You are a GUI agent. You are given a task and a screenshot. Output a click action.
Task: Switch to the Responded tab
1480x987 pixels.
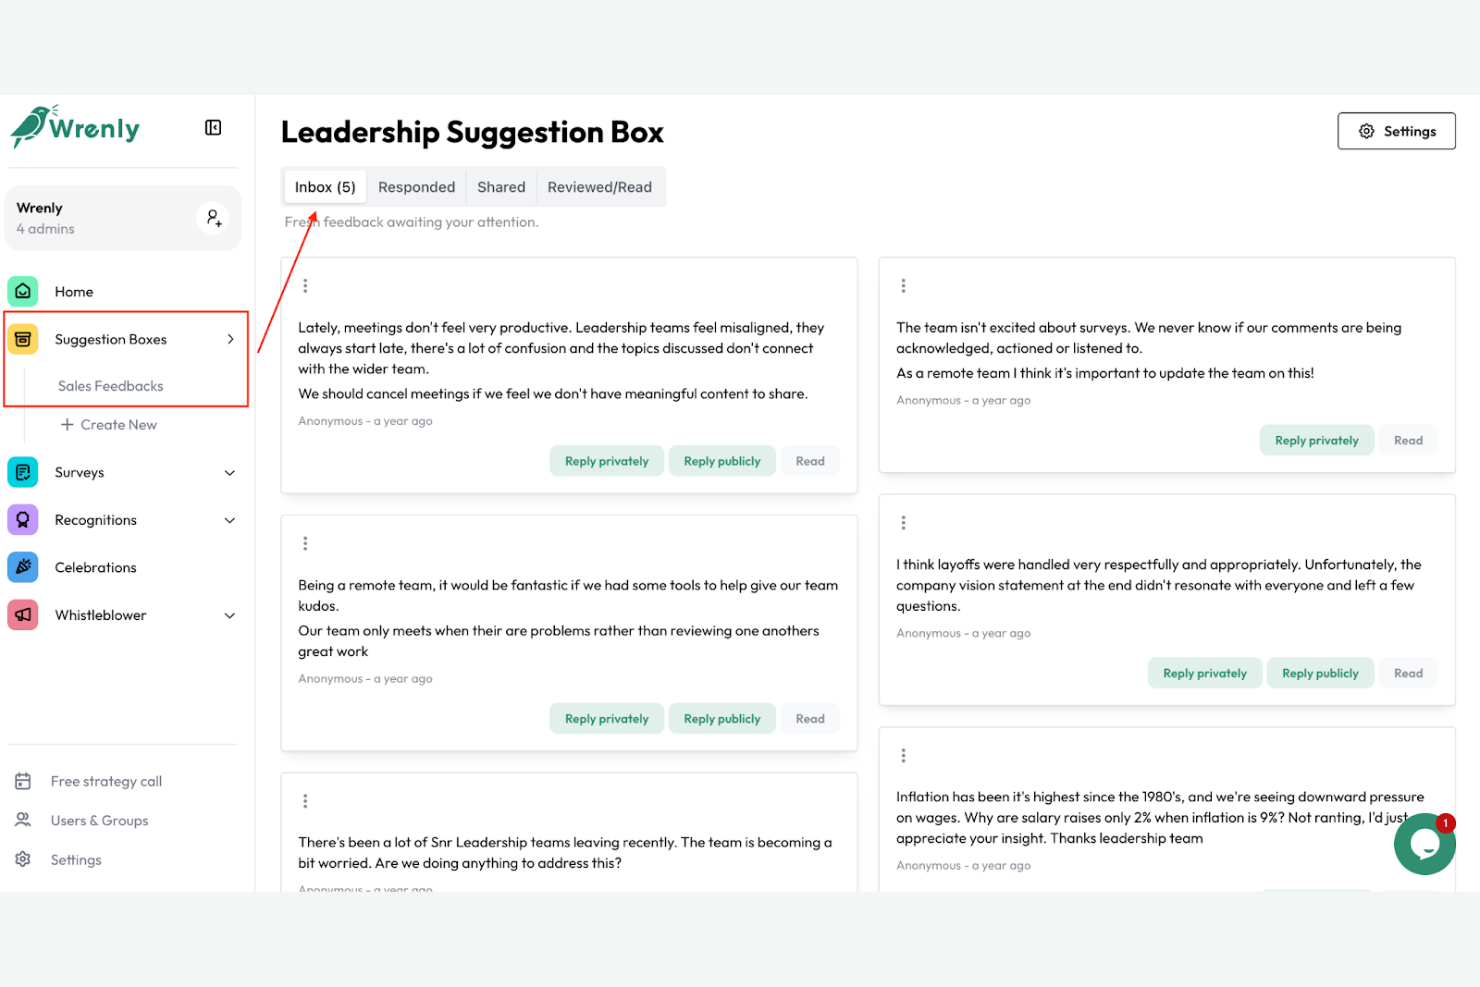coord(416,187)
